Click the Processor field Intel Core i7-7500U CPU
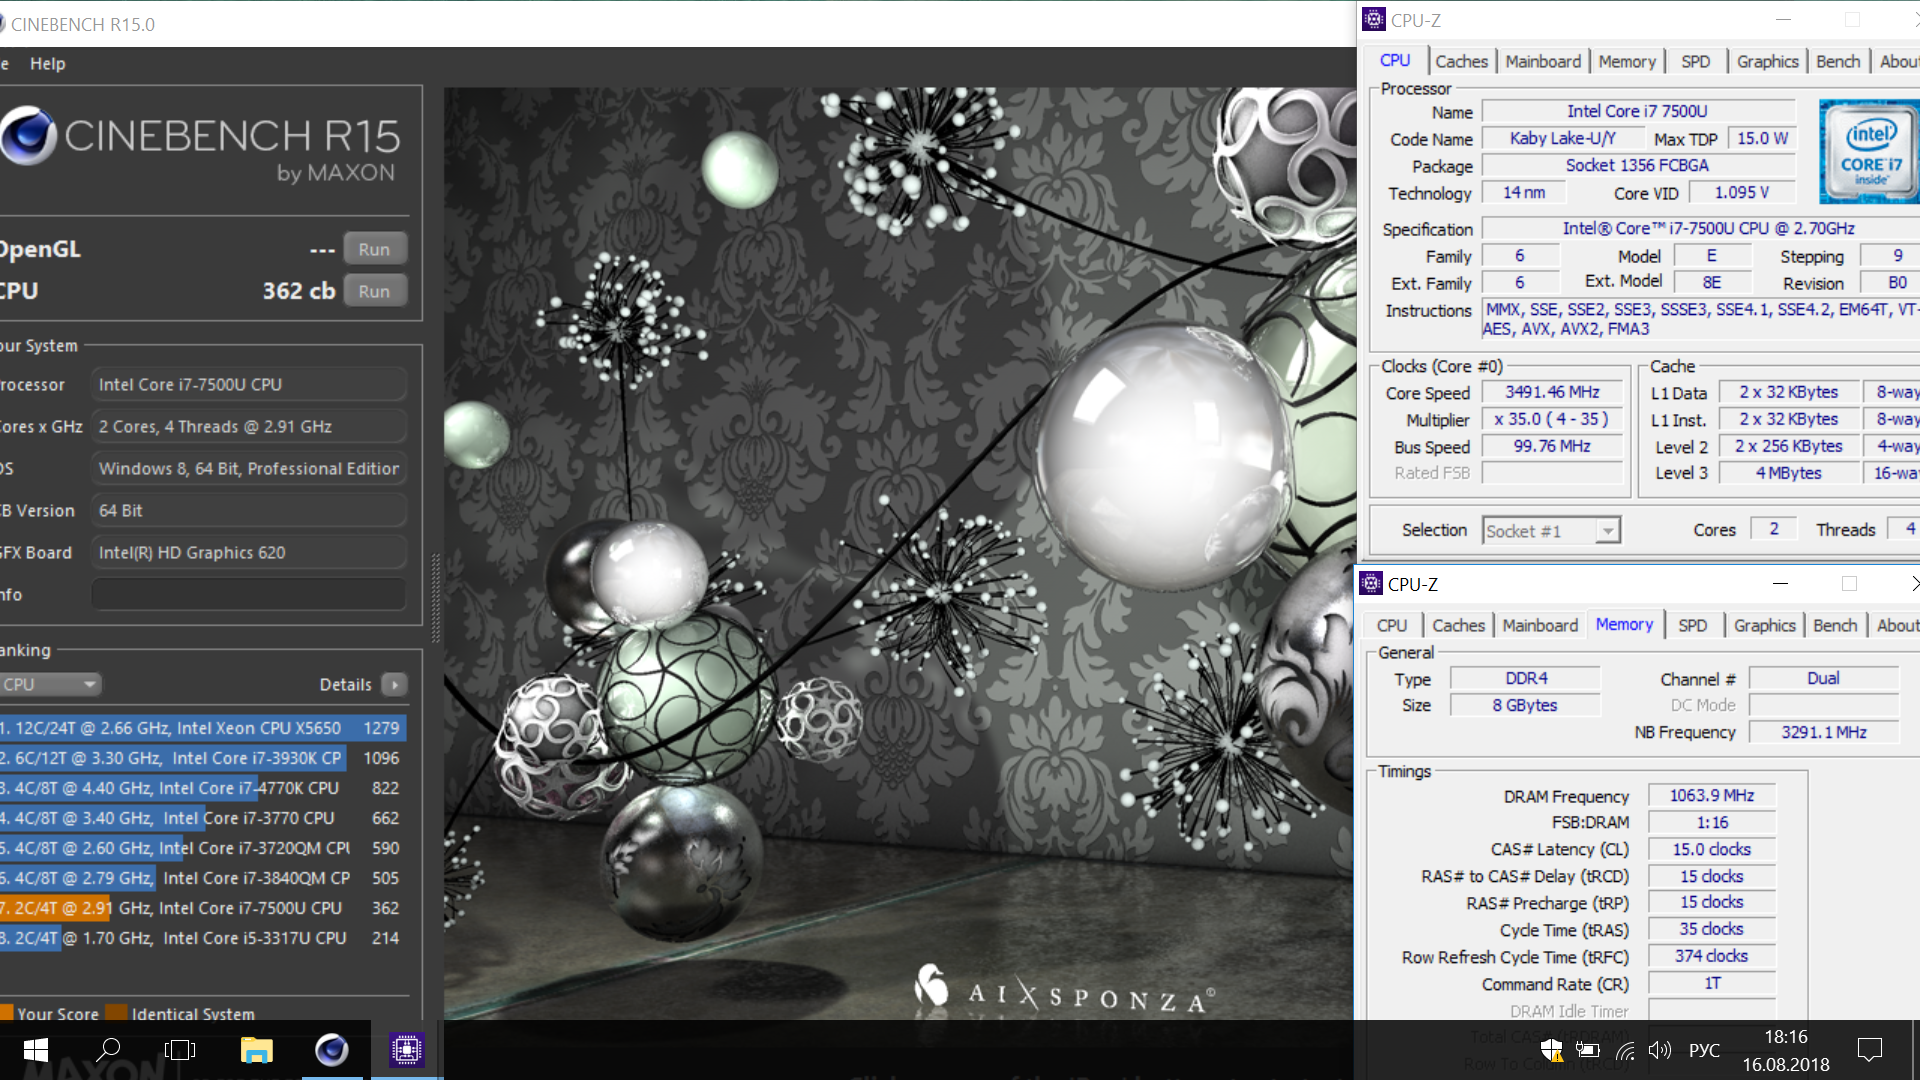This screenshot has height=1080, width=1920. pyautogui.click(x=248, y=384)
